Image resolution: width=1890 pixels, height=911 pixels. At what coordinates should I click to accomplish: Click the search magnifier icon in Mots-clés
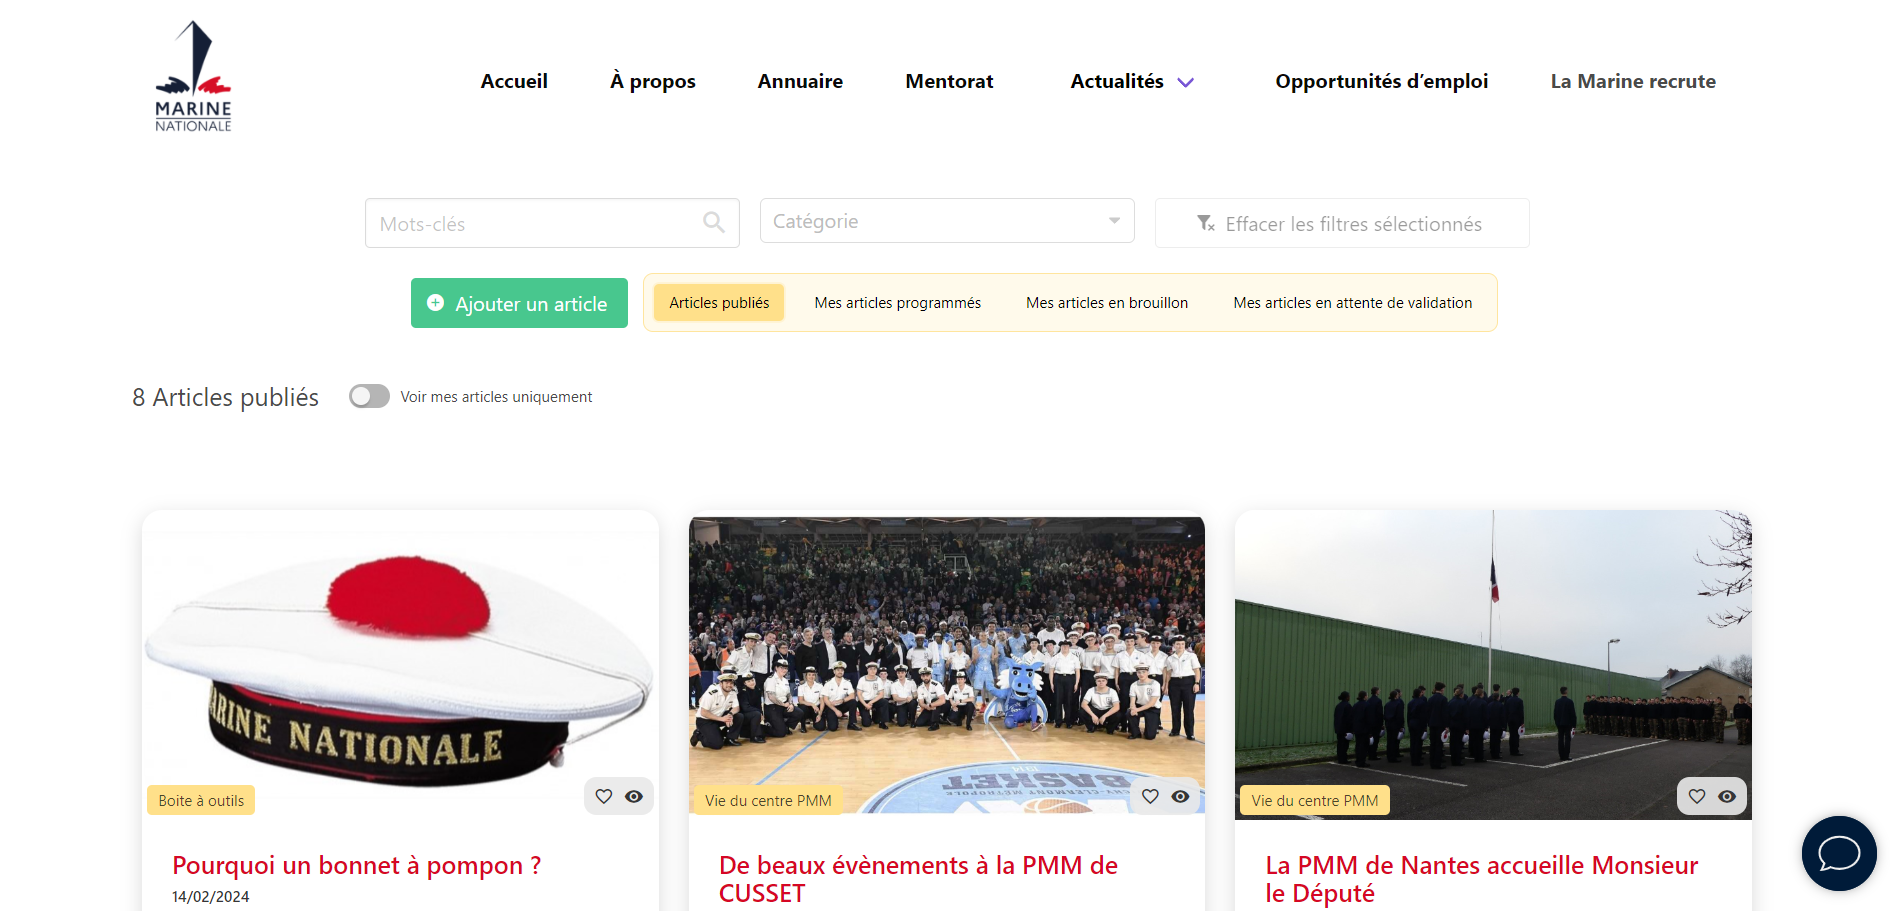(713, 222)
